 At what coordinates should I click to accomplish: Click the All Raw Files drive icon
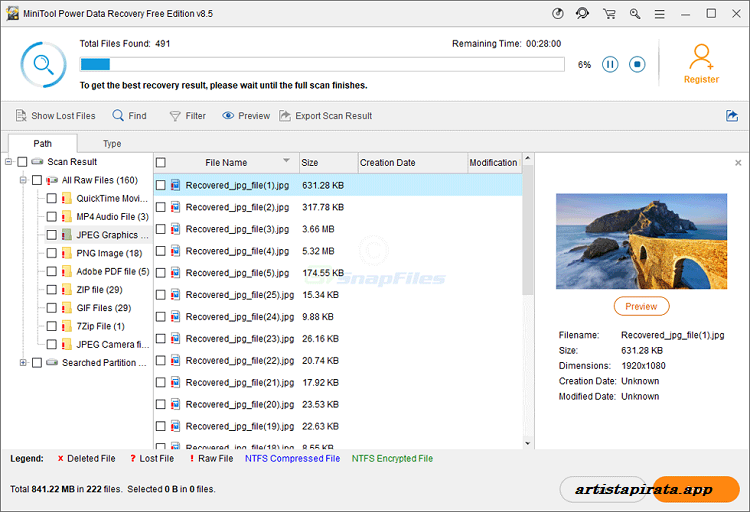[52, 180]
